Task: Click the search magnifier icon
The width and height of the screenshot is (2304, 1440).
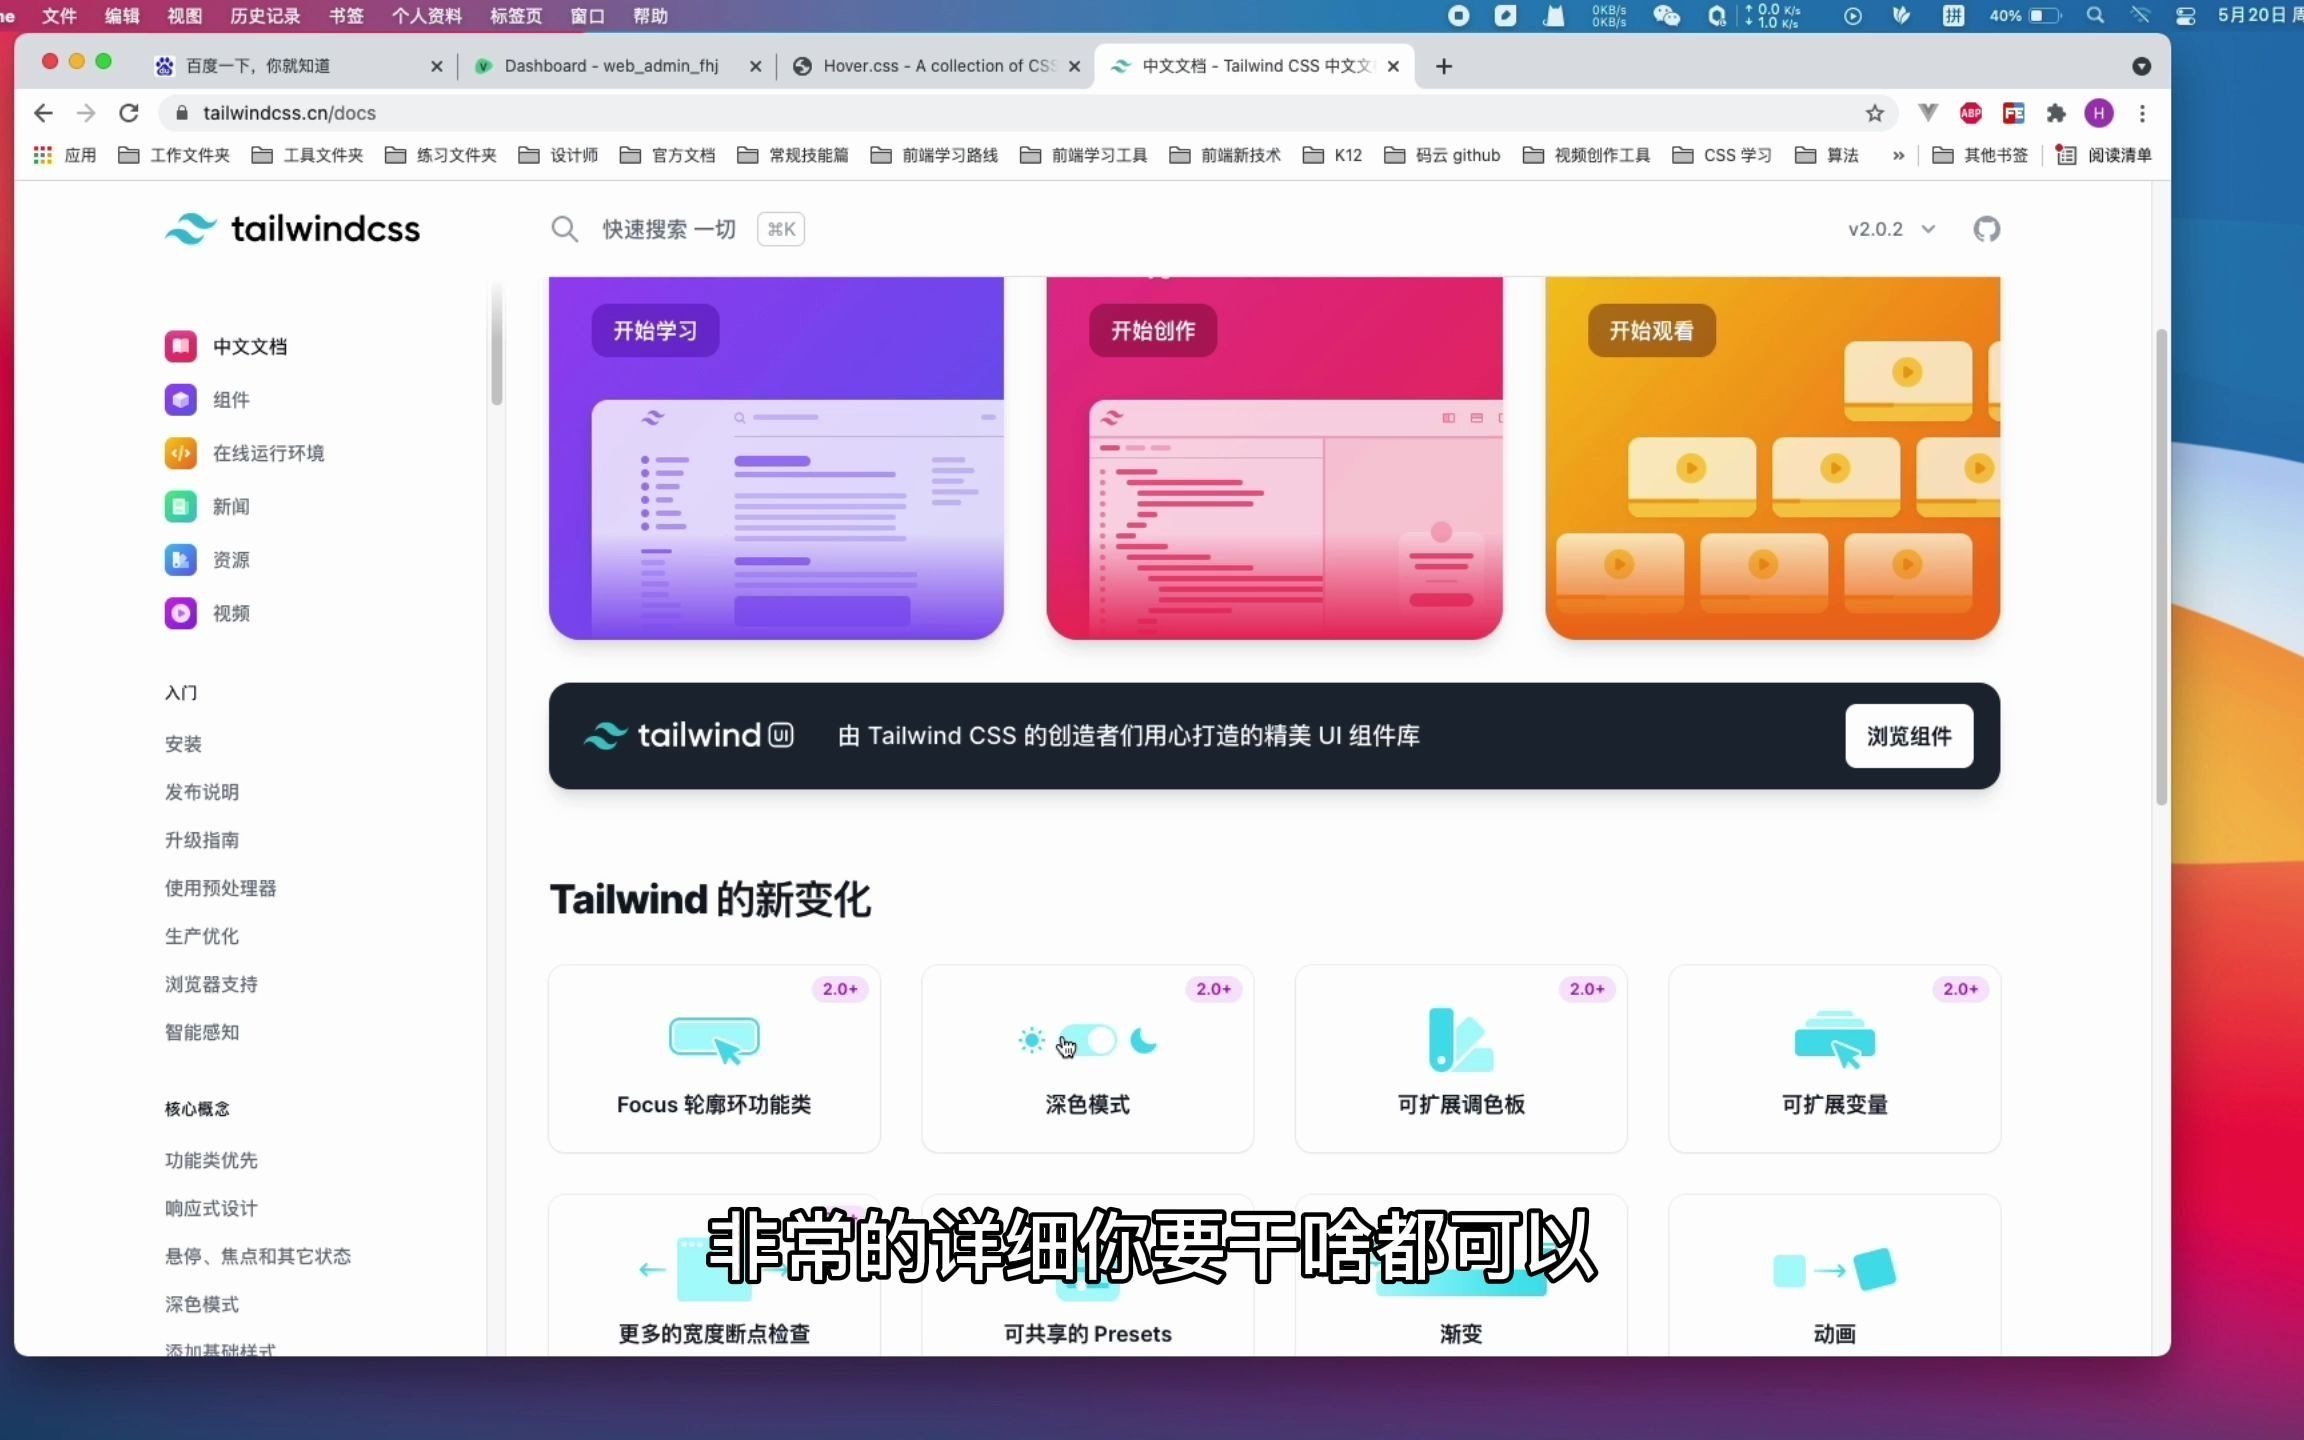Action: point(564,229)
